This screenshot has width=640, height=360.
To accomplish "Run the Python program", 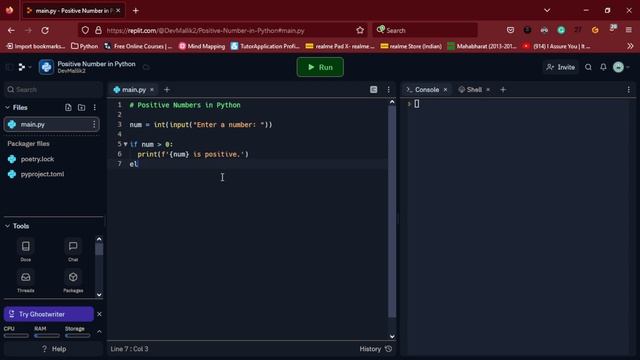I will click(320, 67).
